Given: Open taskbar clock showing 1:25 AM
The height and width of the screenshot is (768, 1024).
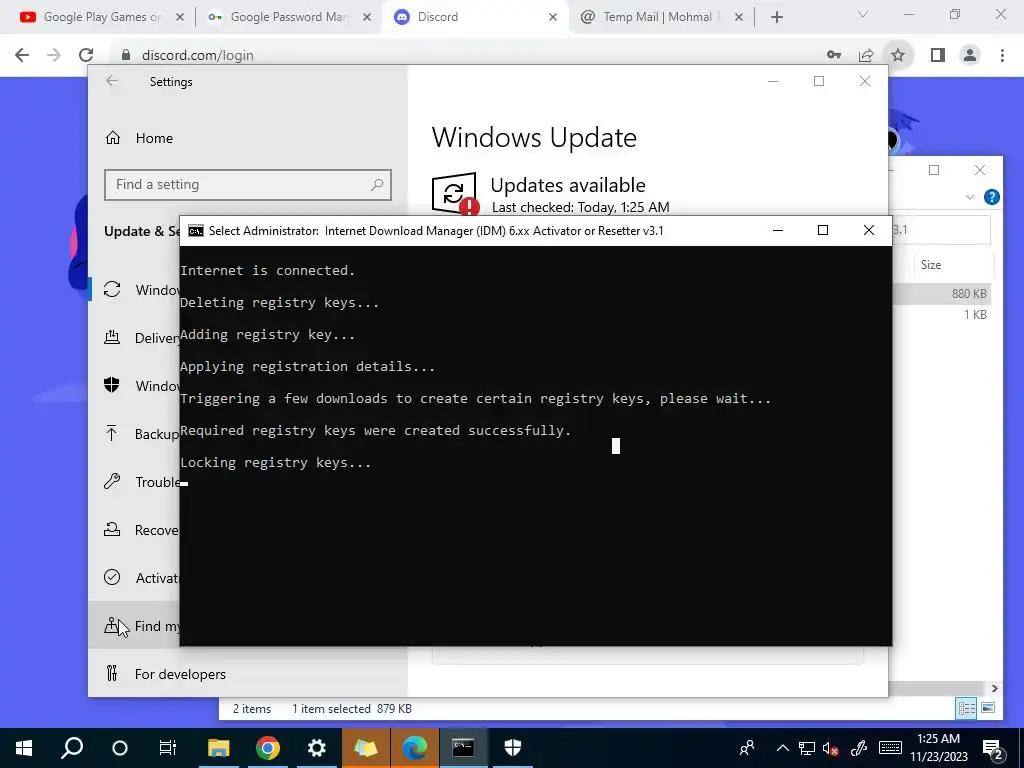Looking at the screenshot, I should pos(938,748).
